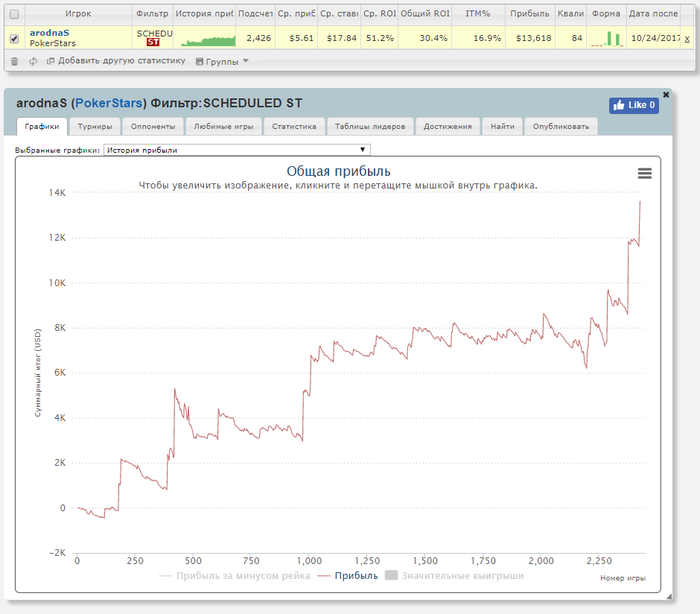This screenshot has height=614, width=700.
Task: Click the $5.61 average profit value
Action: [301, 38]
